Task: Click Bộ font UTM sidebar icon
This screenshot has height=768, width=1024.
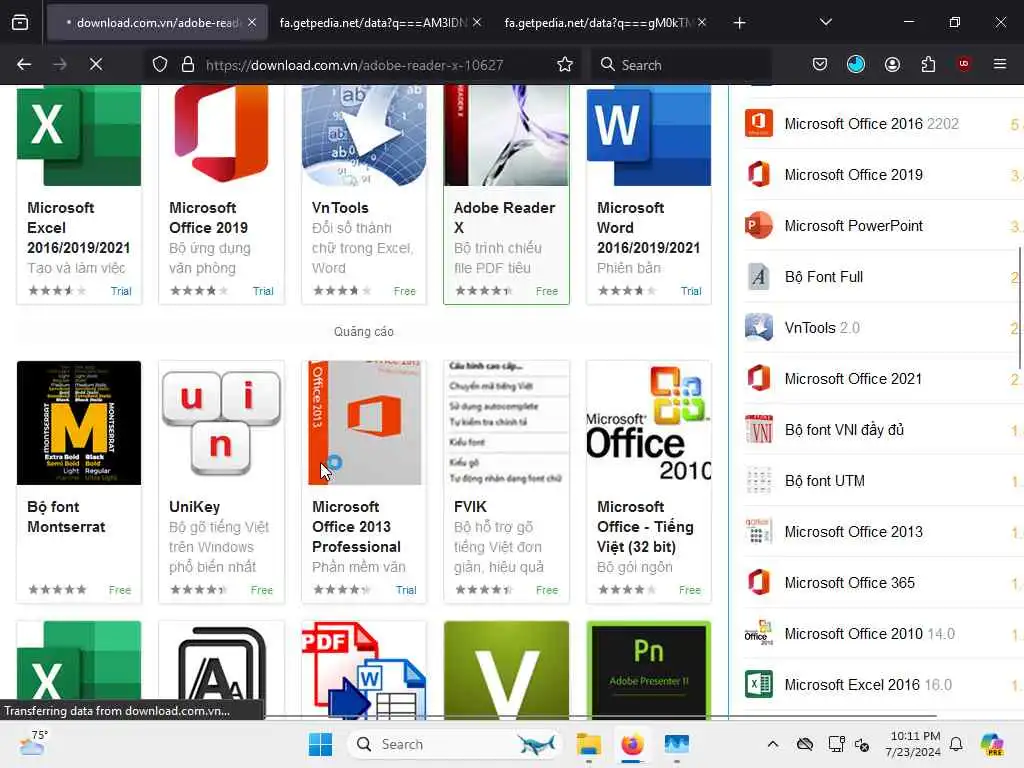Action: coord(759,480)
